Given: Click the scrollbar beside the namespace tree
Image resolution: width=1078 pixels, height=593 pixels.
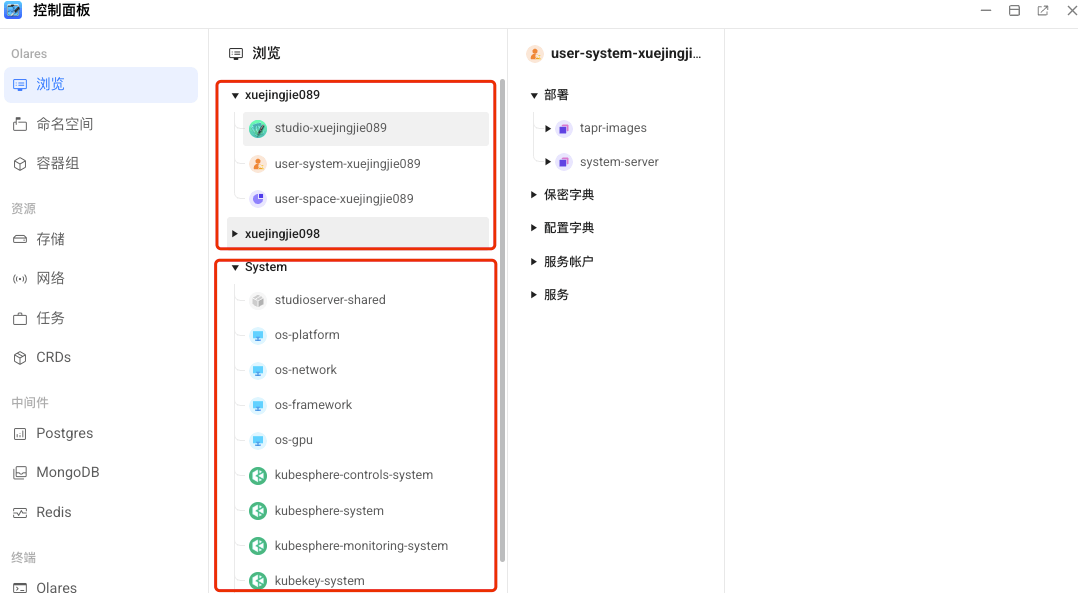Looking at the screenshot, I should (503, 300).
